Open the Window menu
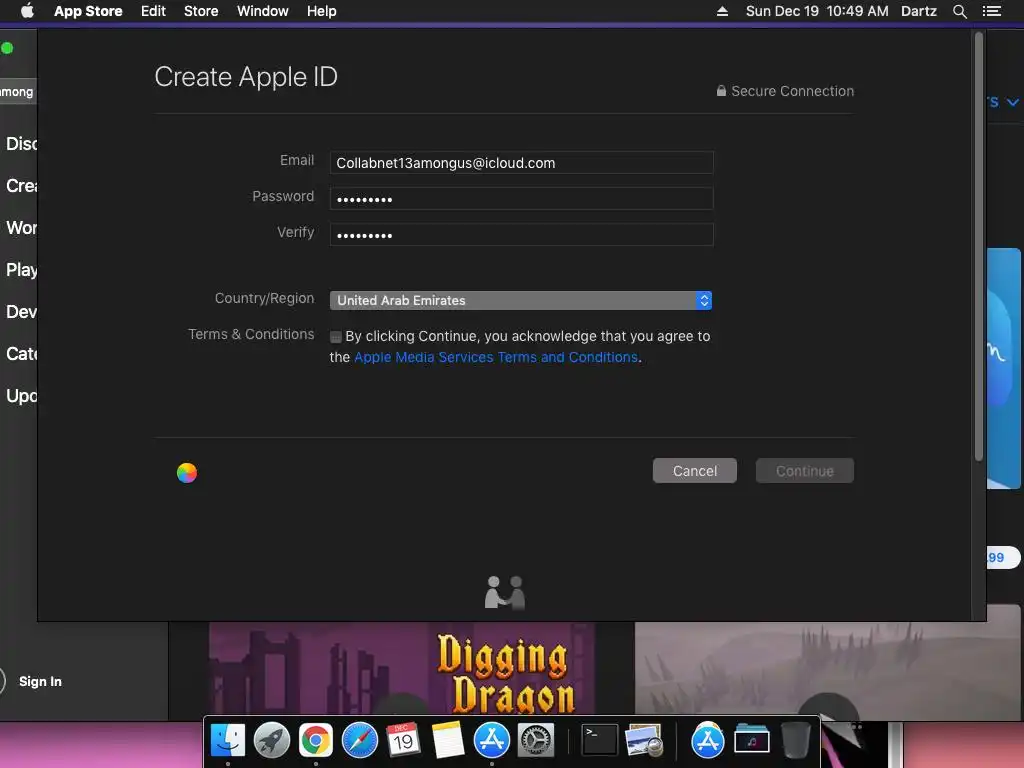1024x768 pixels. [263, 11]
